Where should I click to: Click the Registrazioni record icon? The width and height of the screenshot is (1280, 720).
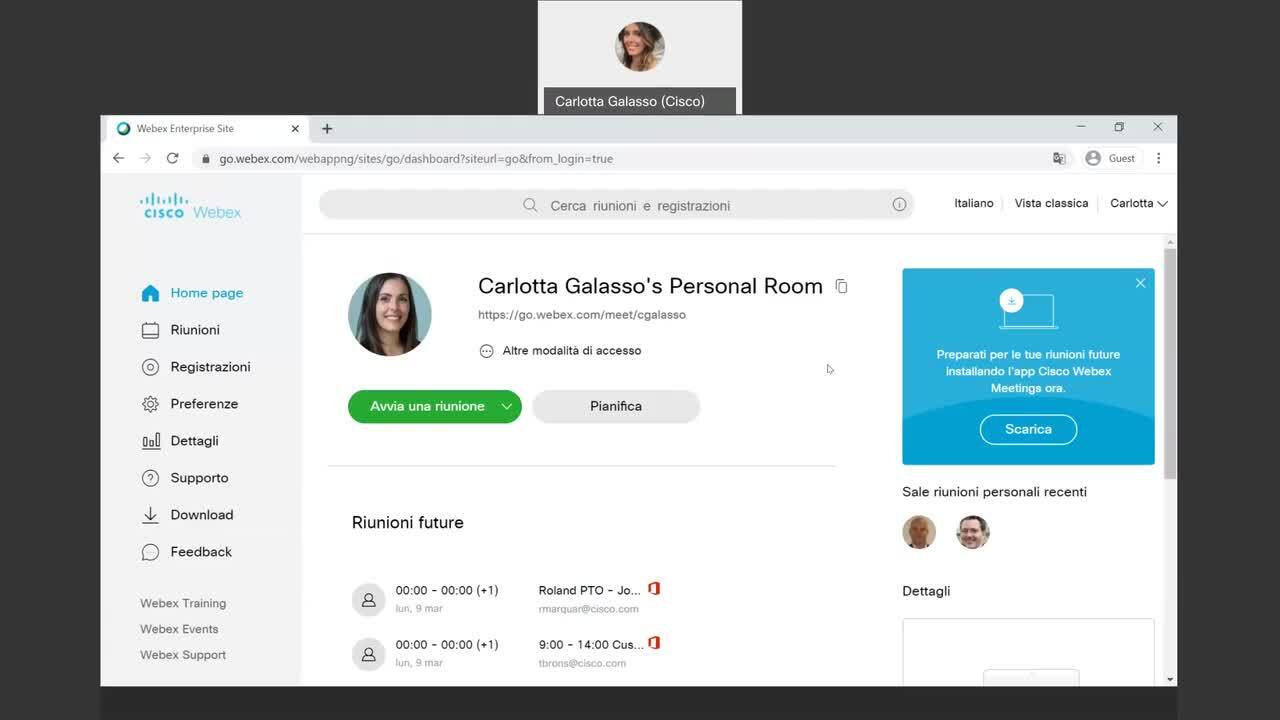coord(150,367)
